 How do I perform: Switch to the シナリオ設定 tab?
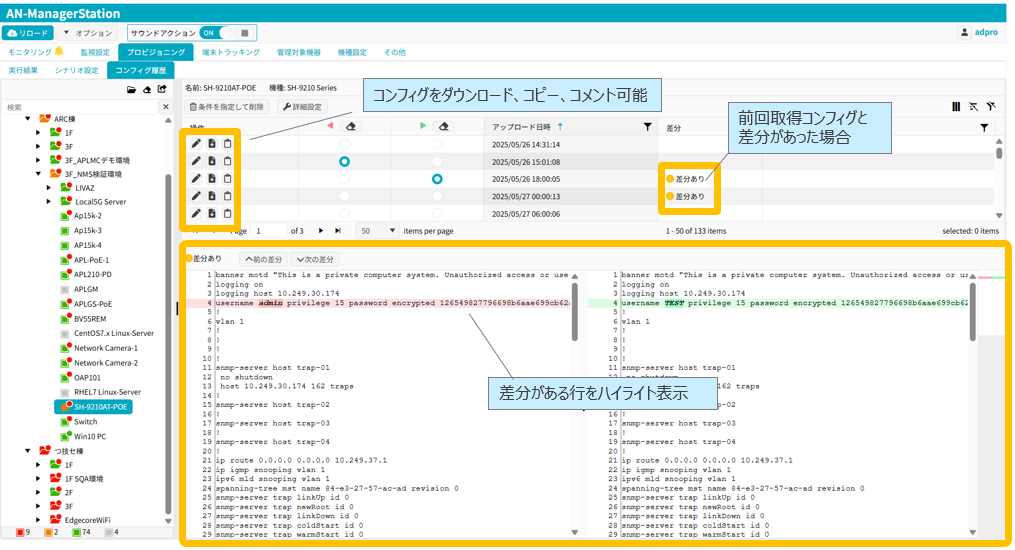(x=74, y=71)
